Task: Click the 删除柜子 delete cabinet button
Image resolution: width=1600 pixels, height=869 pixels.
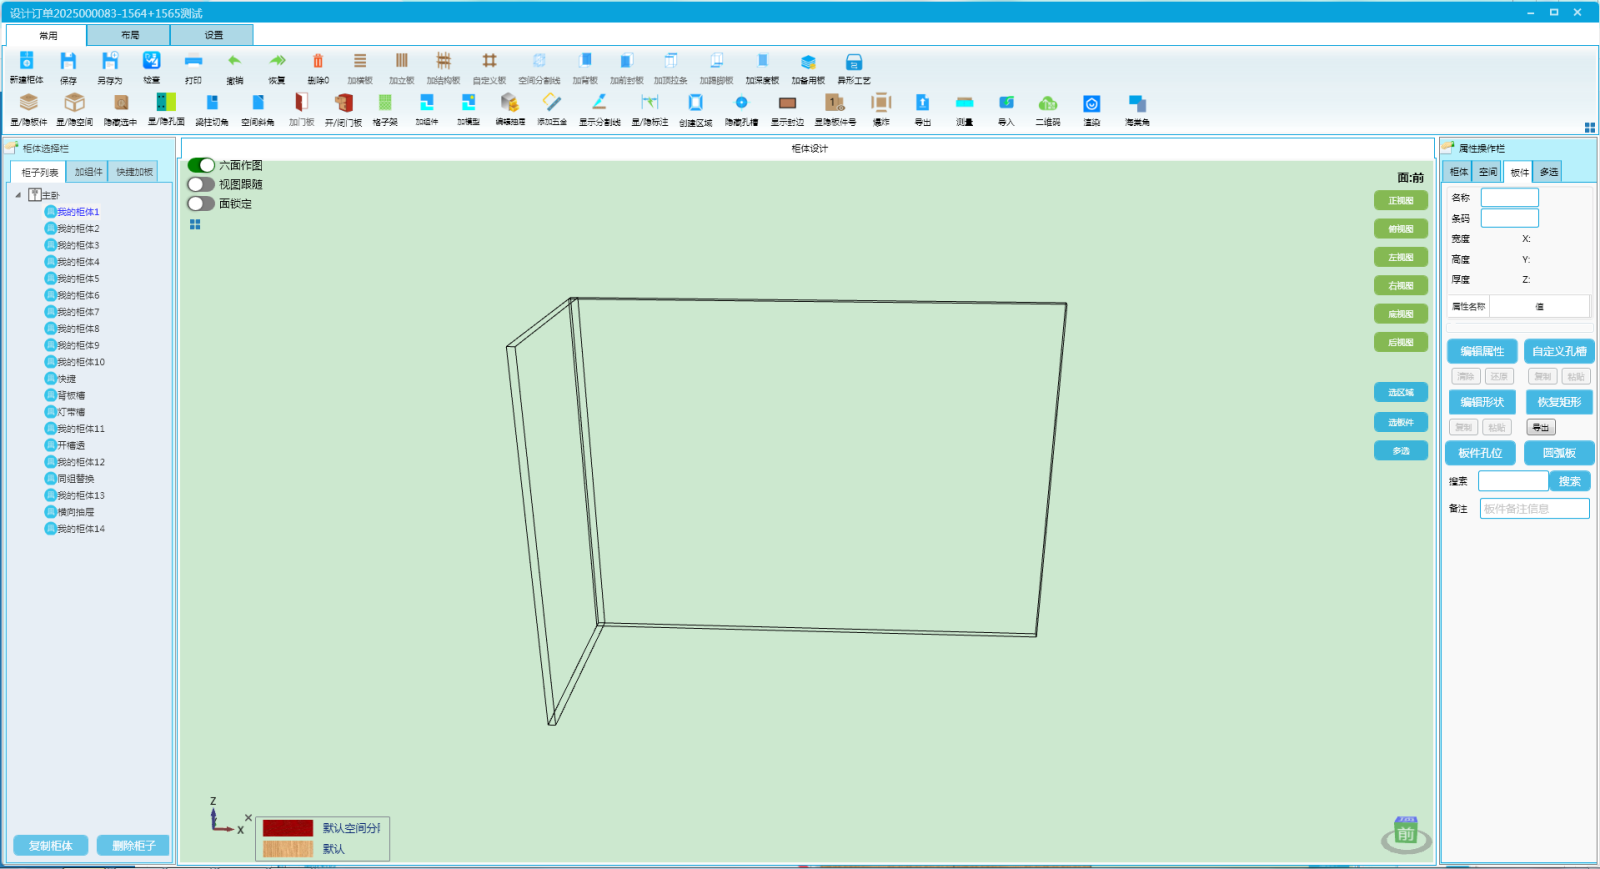Action: coord(133,845)
